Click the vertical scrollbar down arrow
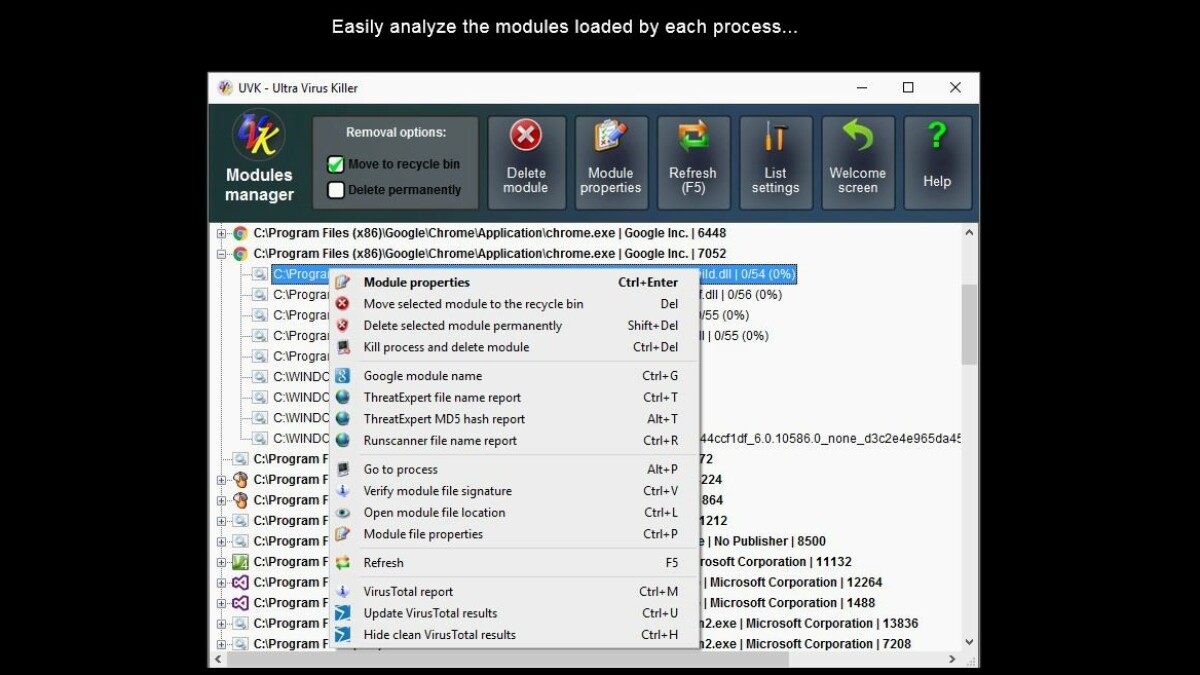The image size is (1200, 675). coord(969,642)
